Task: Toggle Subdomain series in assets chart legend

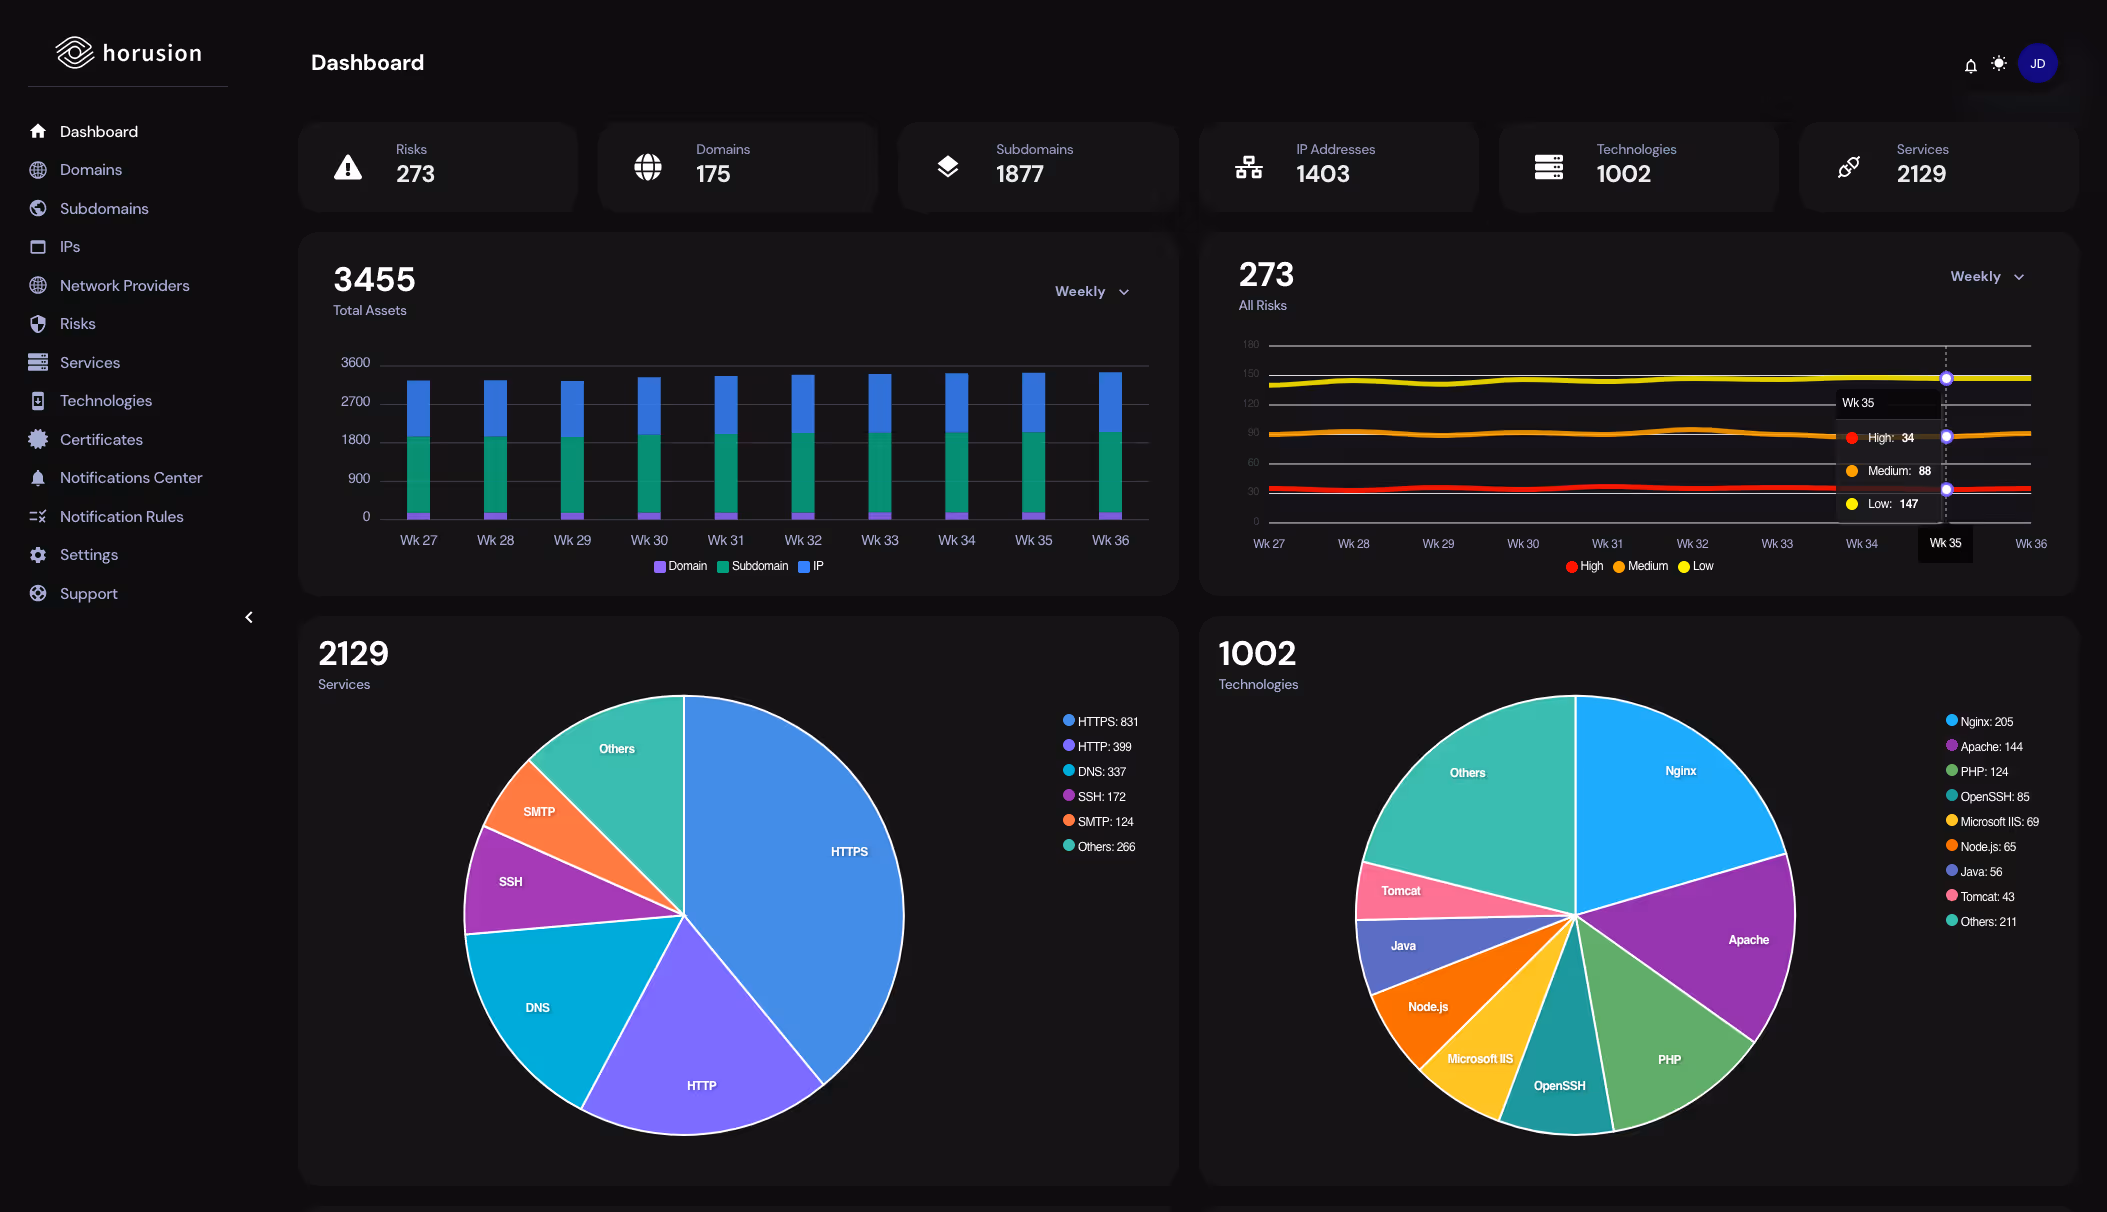Action: pos(753,566)
